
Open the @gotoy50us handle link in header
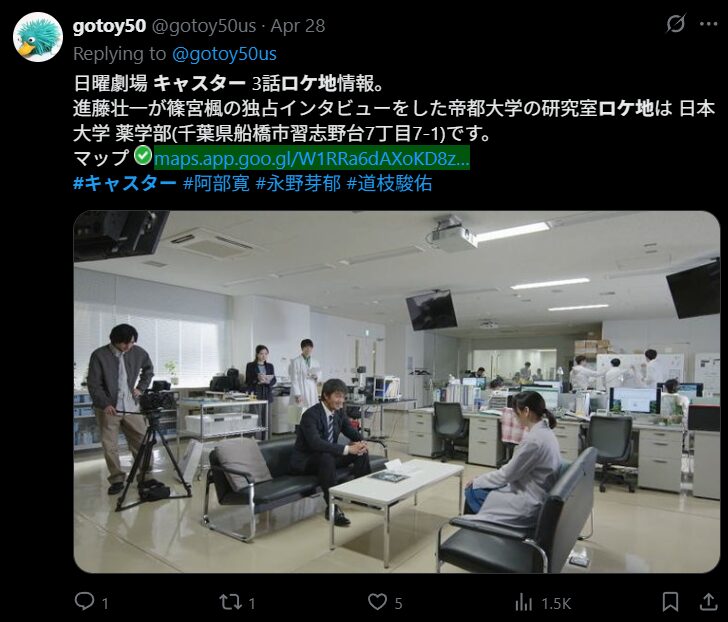coord(204,26)
